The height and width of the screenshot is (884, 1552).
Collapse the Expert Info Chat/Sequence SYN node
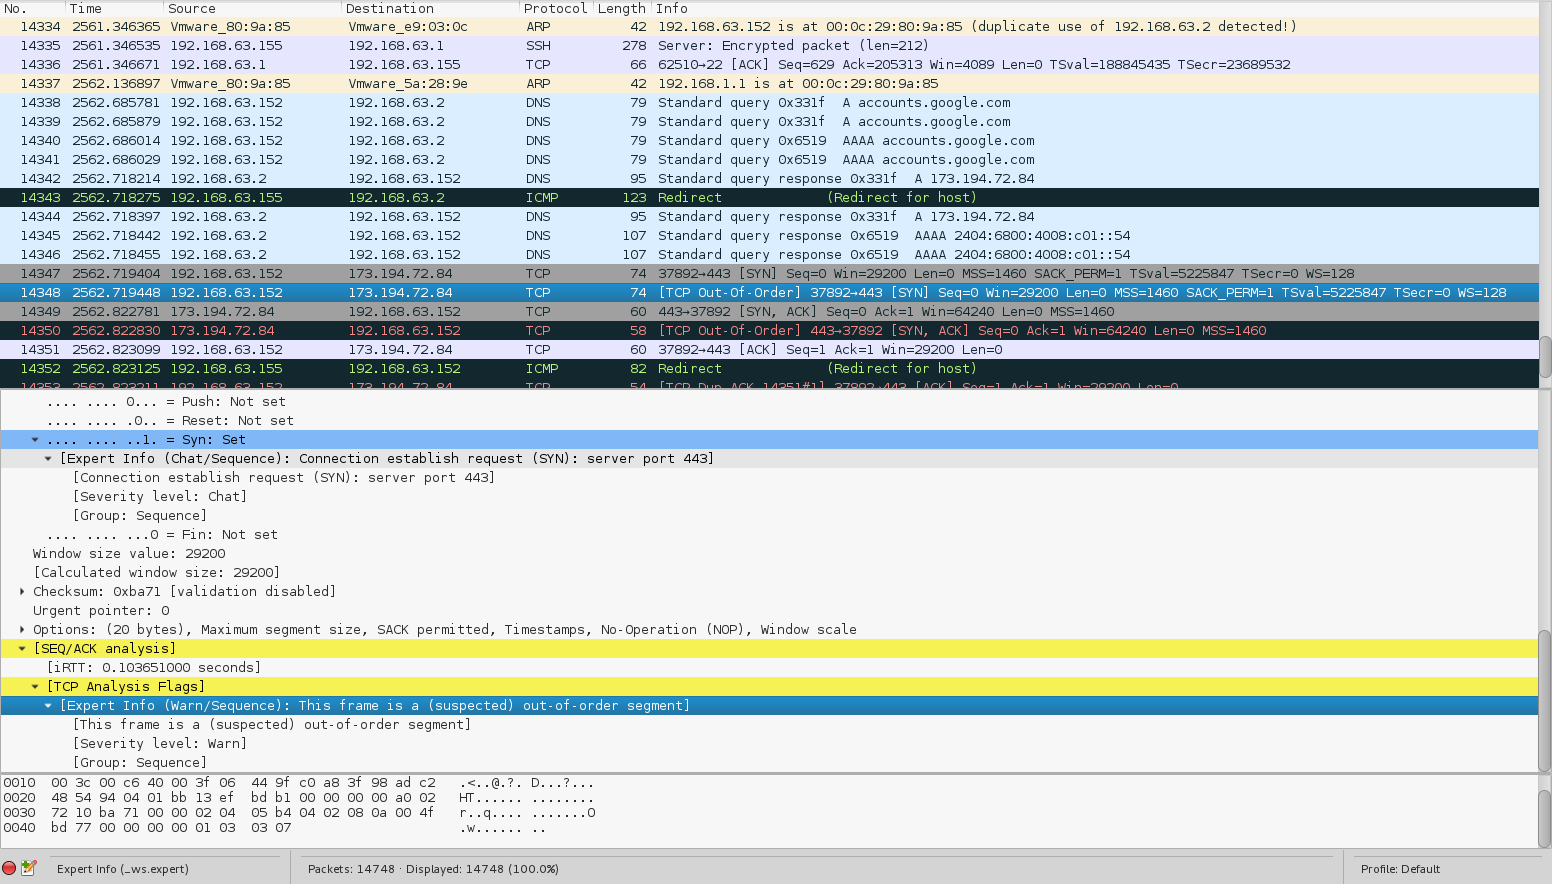(48, 459)
